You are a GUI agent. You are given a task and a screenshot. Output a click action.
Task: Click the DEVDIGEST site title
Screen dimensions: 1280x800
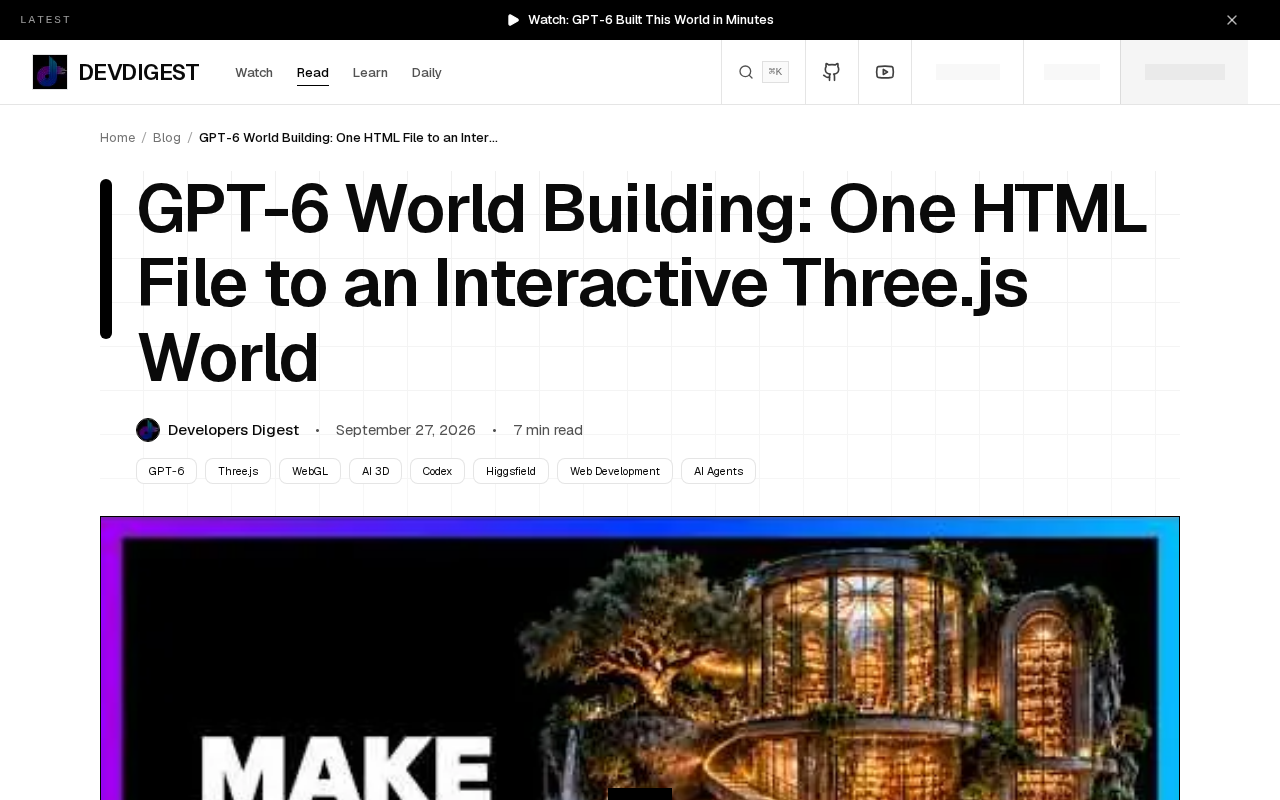[x=139, y=72]
